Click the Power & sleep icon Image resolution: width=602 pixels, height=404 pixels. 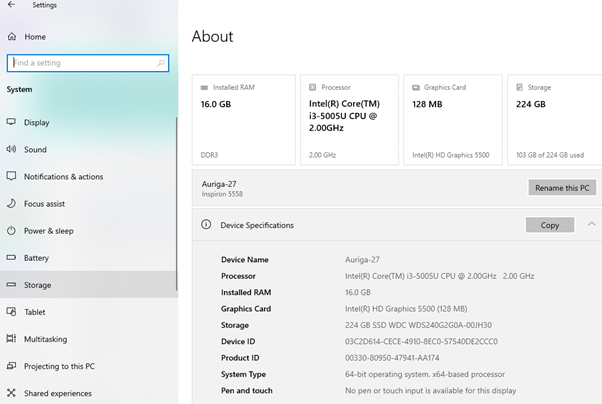pos(11,230)
